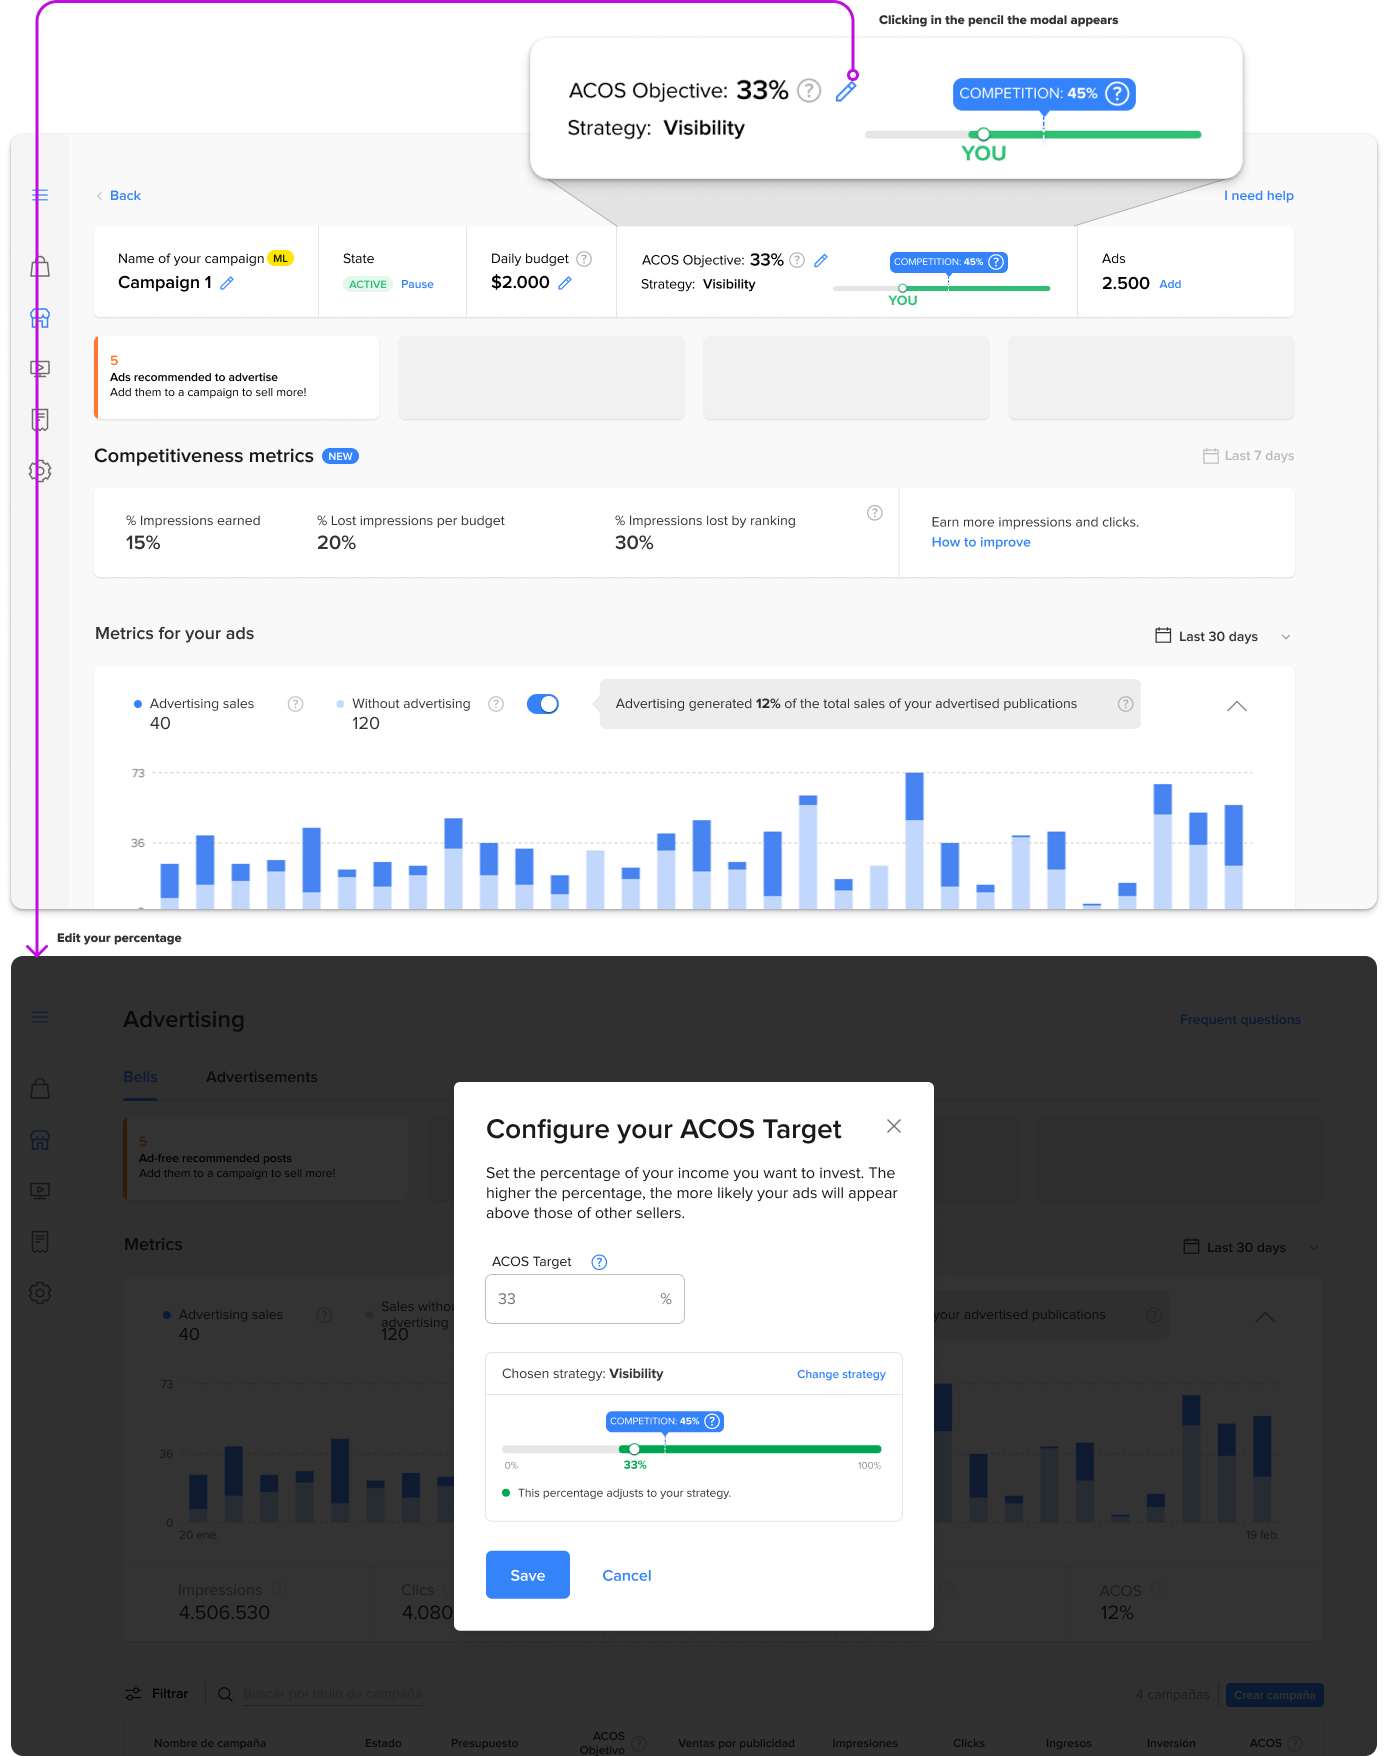Click help icon next to Daily budget
The height and width of the screenshot is (1756, 1388).
click(585, 259)
